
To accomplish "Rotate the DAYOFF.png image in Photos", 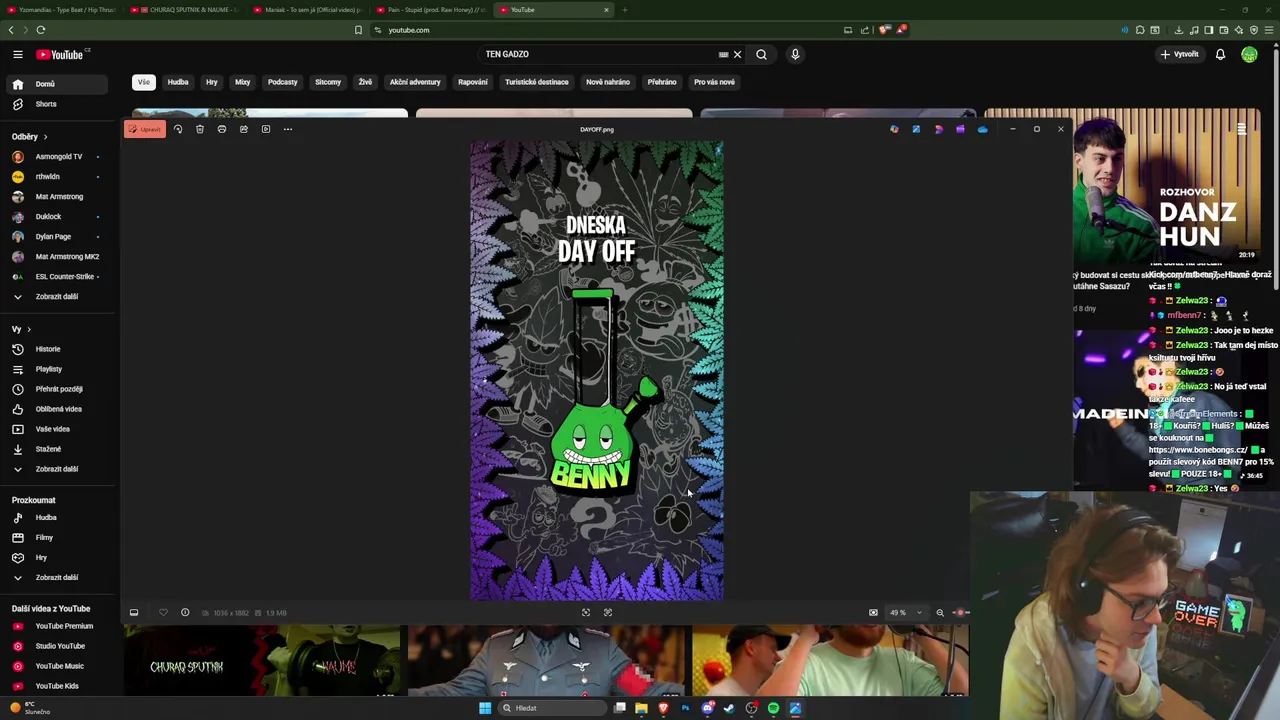I will click(178, 129).
